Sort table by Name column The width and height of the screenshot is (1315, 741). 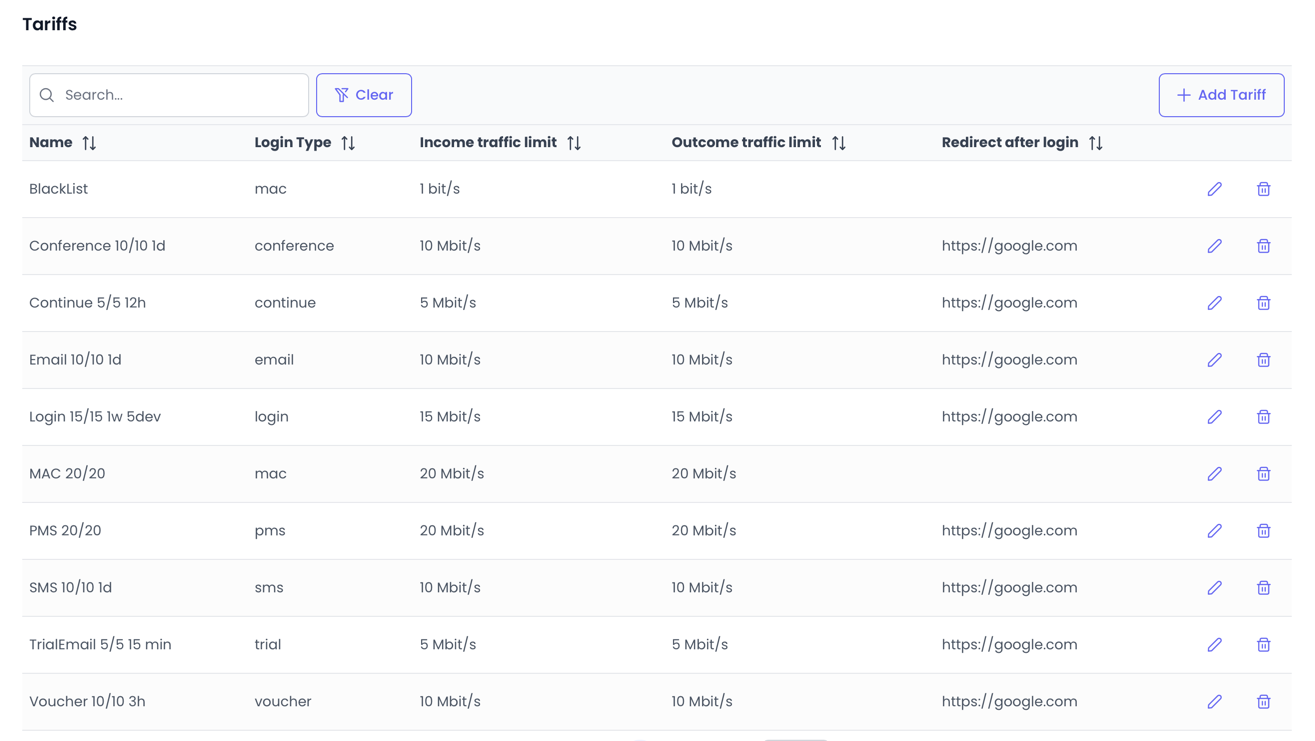pos(89,143)
